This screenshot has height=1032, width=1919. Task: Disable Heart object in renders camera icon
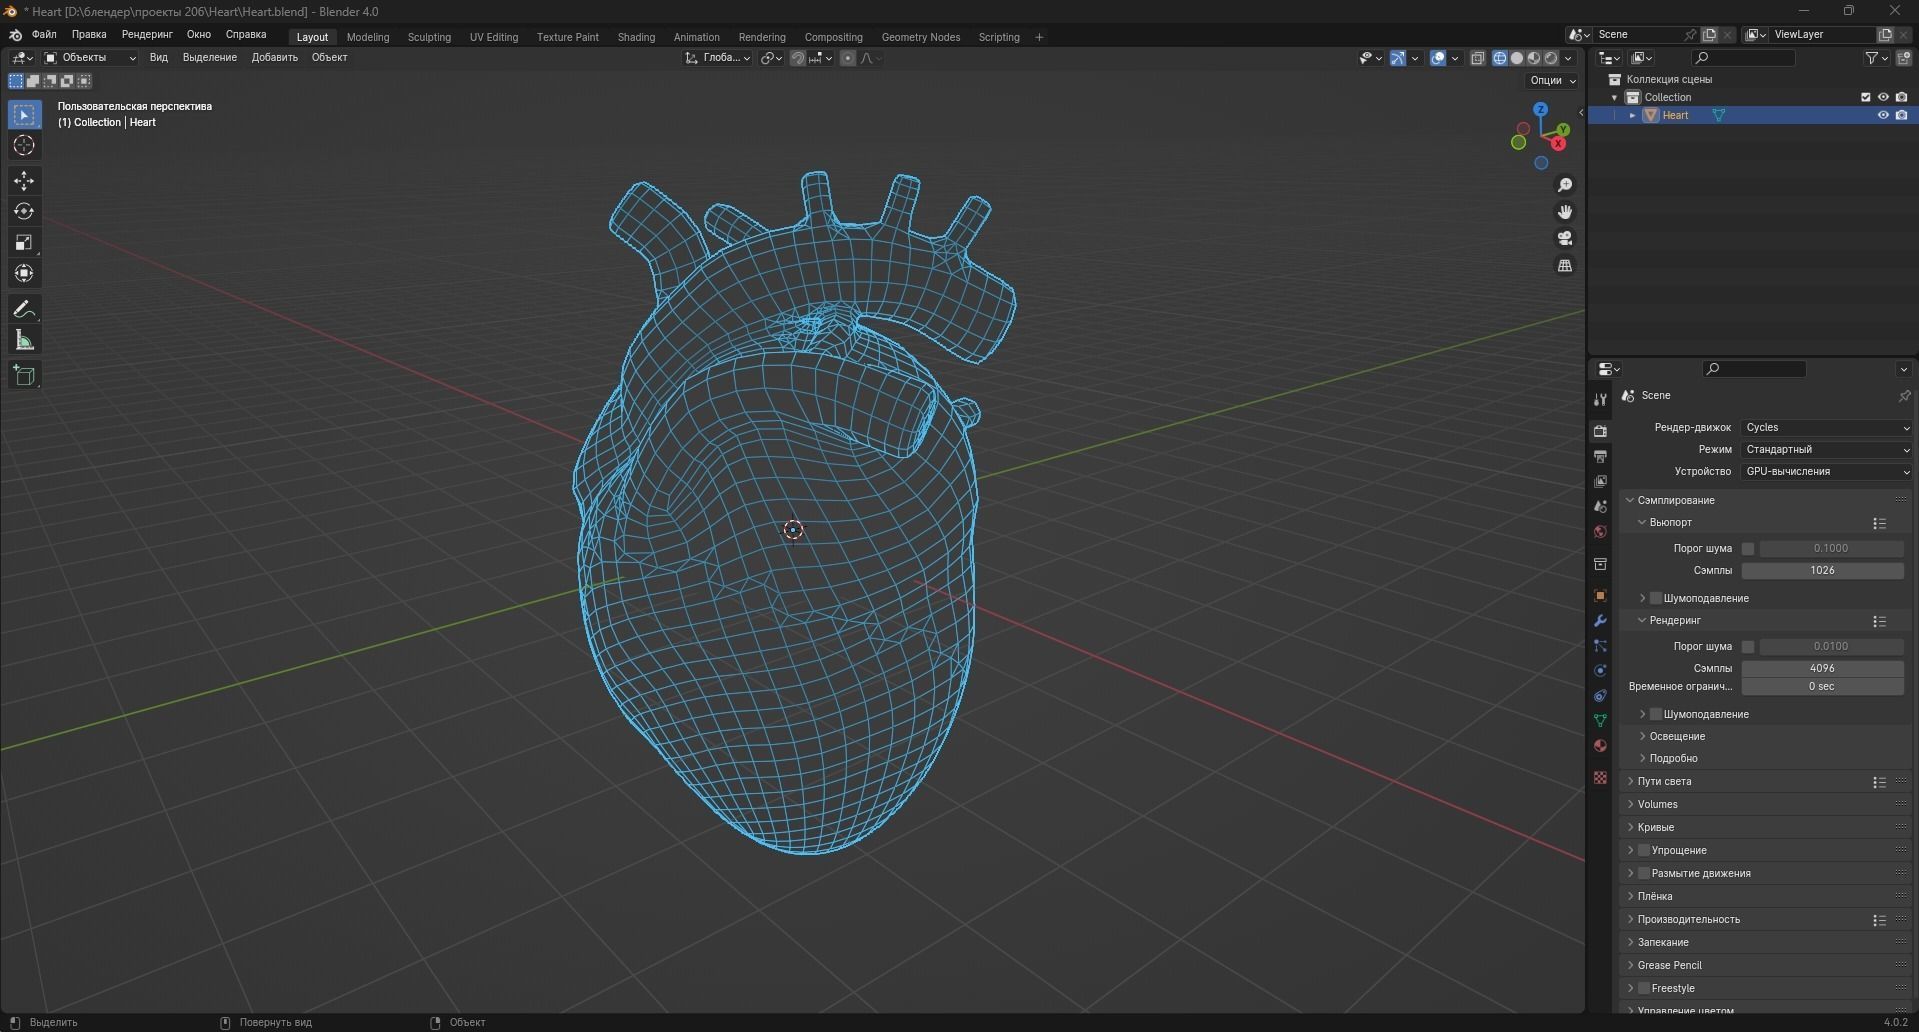click(1901, 115)
